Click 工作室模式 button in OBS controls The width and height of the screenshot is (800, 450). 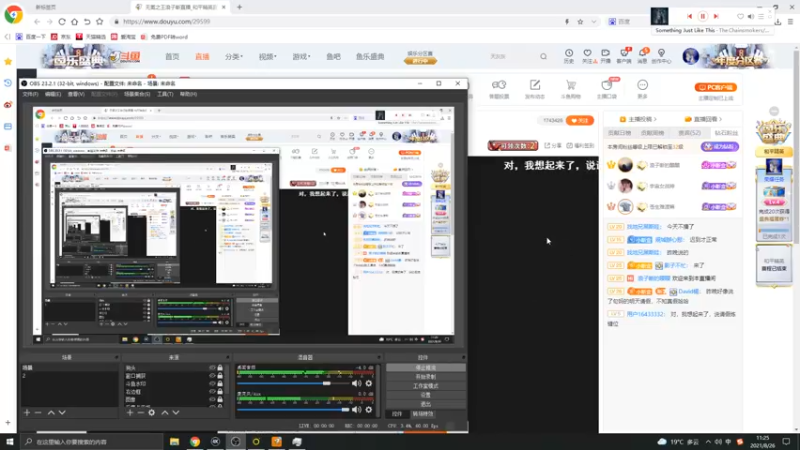tap(426, 386)
